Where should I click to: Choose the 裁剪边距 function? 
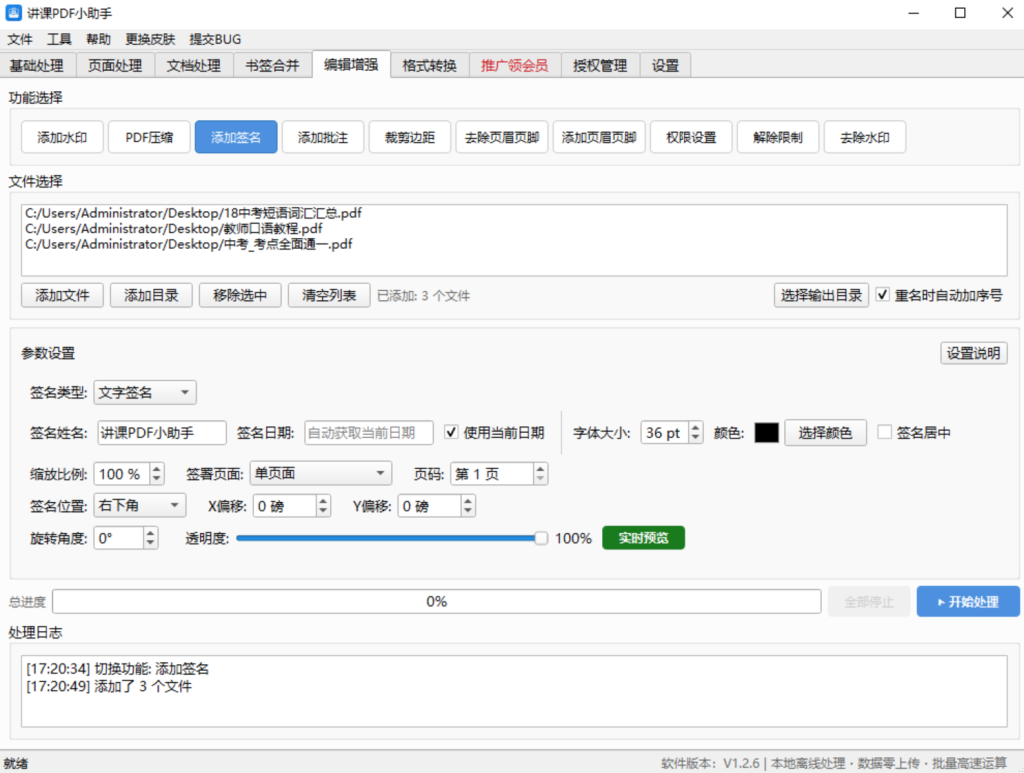point(409,137)
